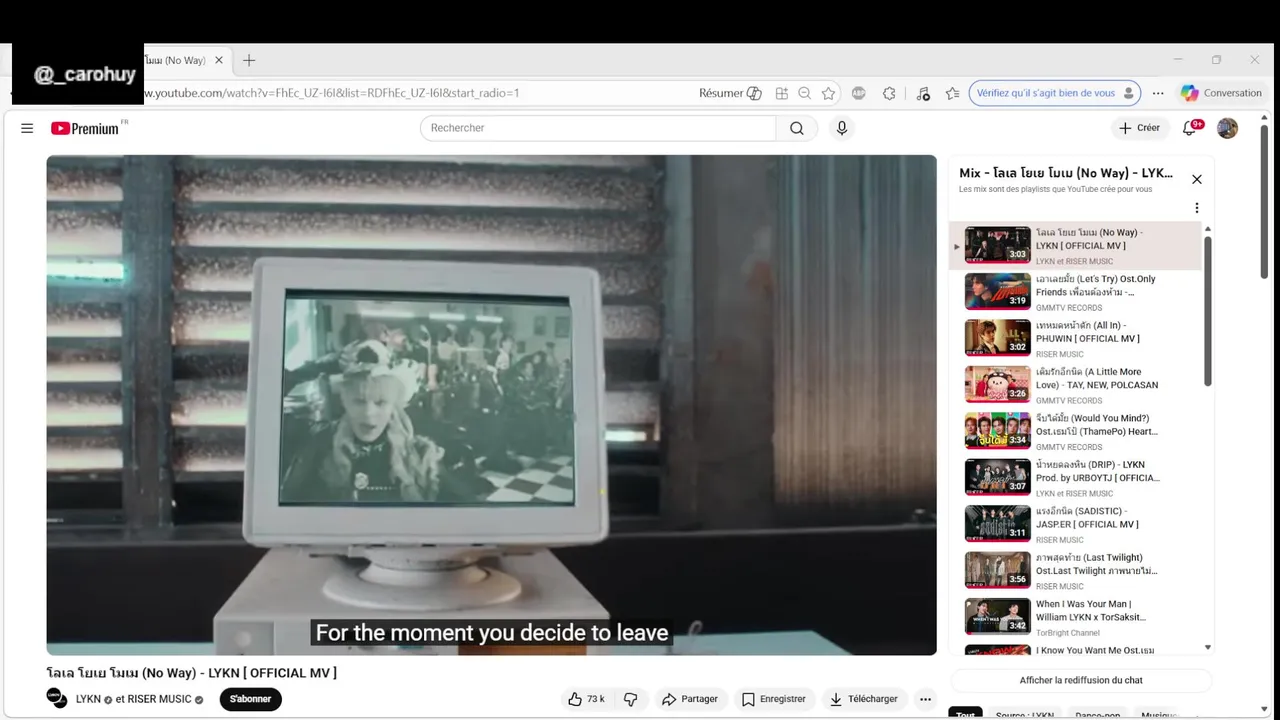Open the Copilot Conversation button
1280x720 pixels.
1222,93
